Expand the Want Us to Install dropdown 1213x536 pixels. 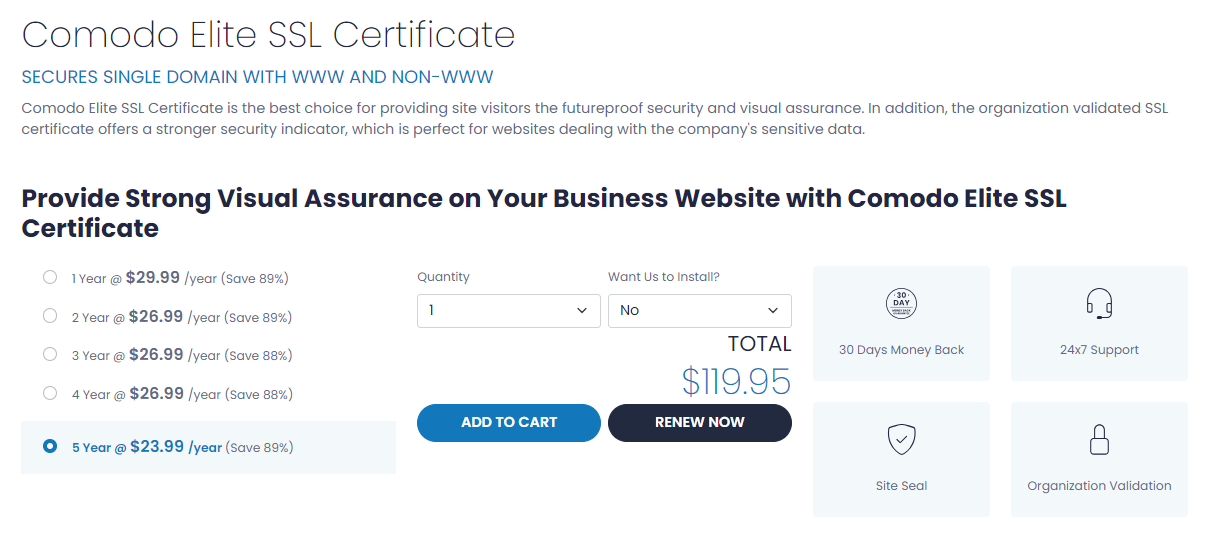click(x=700, y=311)
